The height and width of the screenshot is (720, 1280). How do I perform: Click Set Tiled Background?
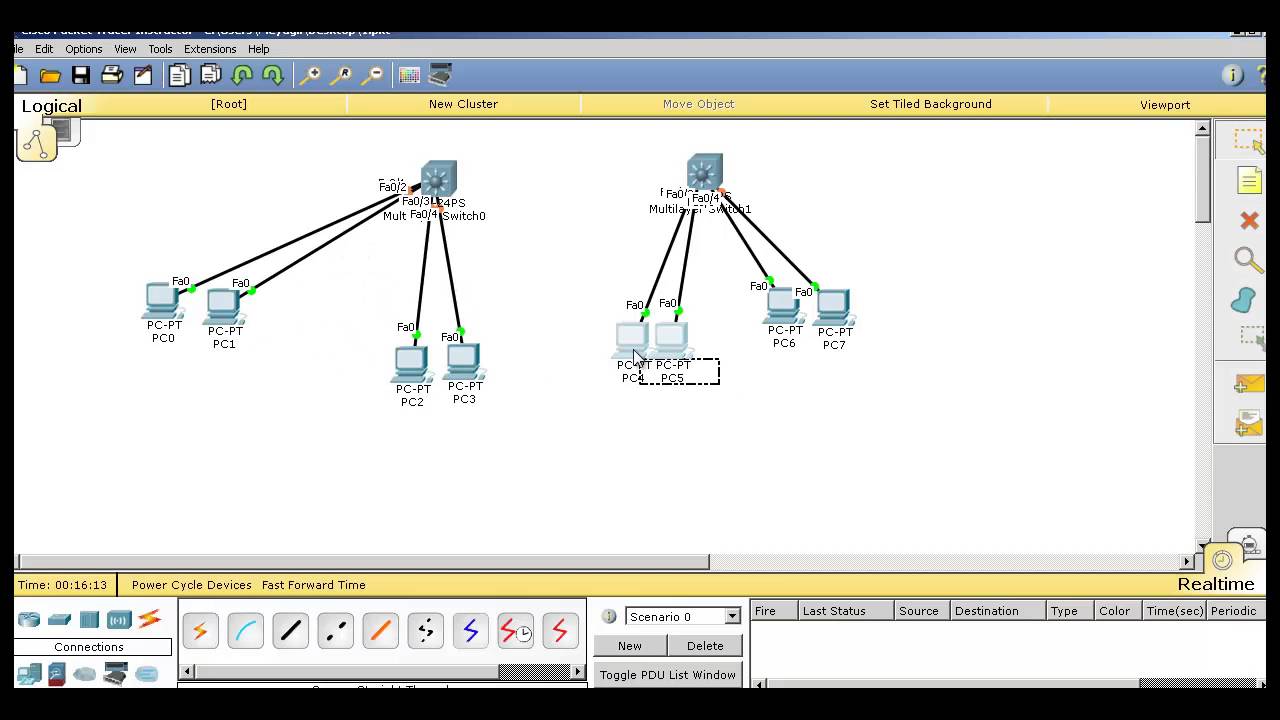(931, 104)
